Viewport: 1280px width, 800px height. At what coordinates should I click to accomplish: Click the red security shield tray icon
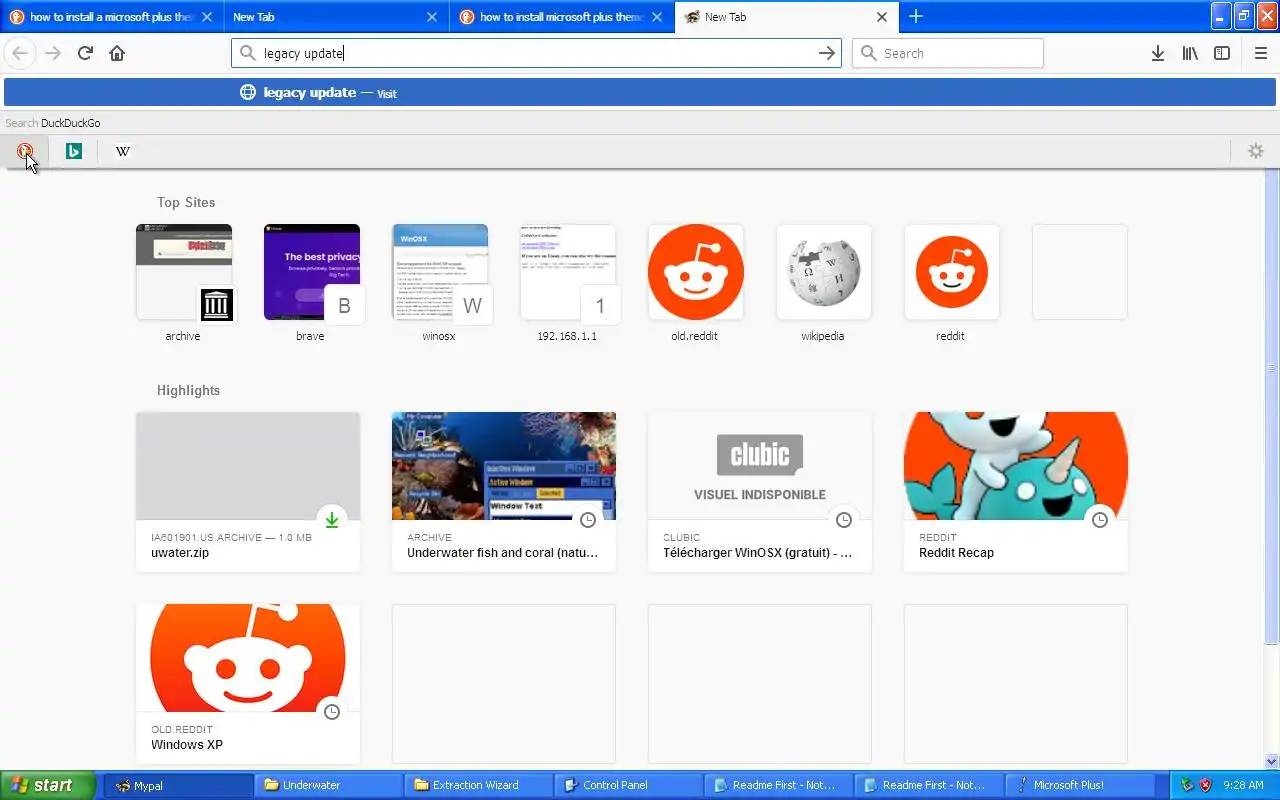(1205, 785)
